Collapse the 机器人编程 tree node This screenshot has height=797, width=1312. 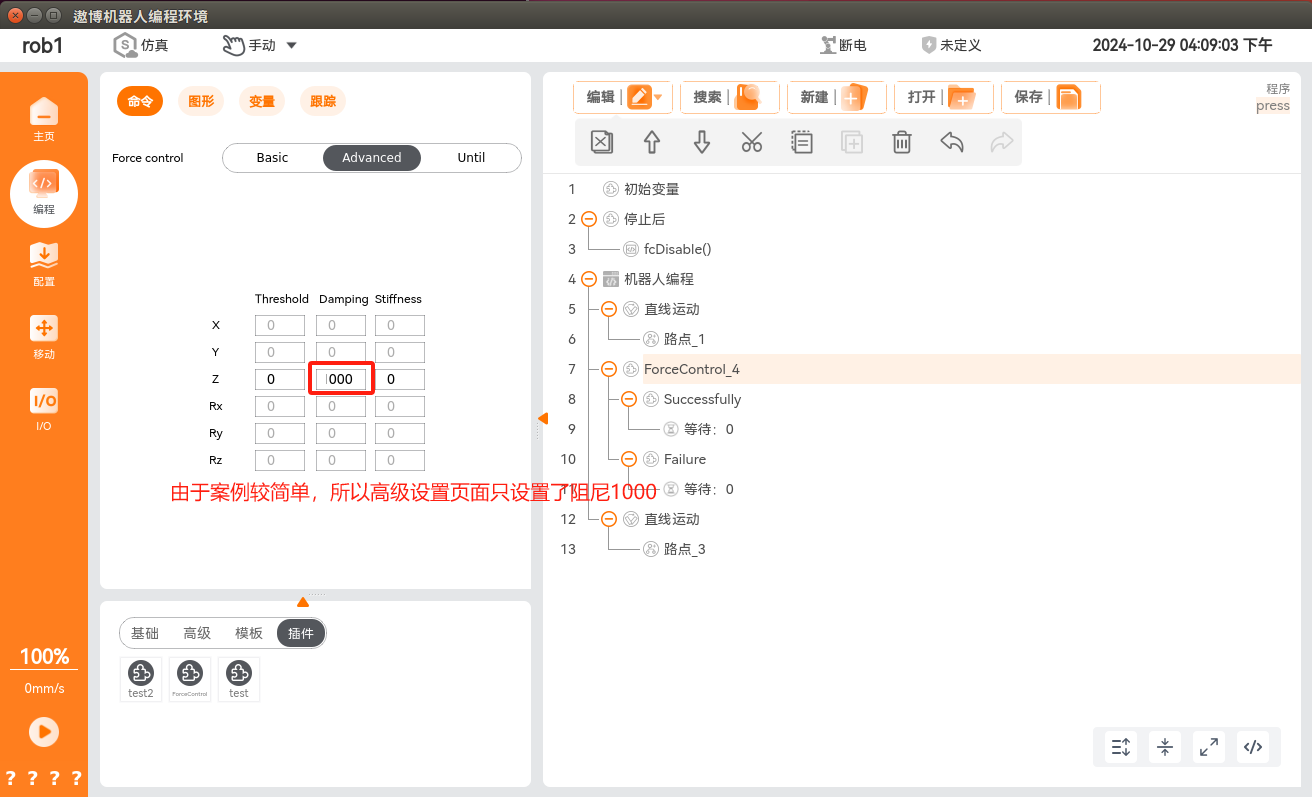click(x=588, y=279)
